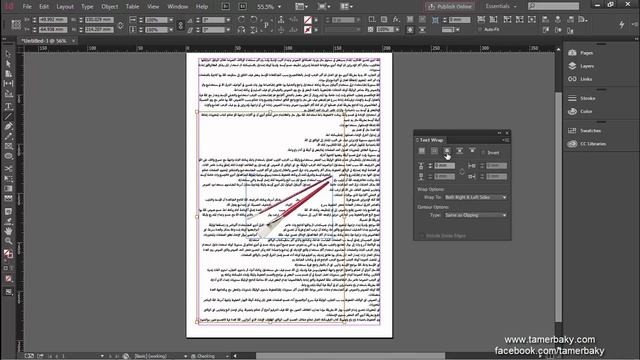Click the fill color swatch in control bar
The height and width of the screenshot is (360, 640).
pos(308,20)
